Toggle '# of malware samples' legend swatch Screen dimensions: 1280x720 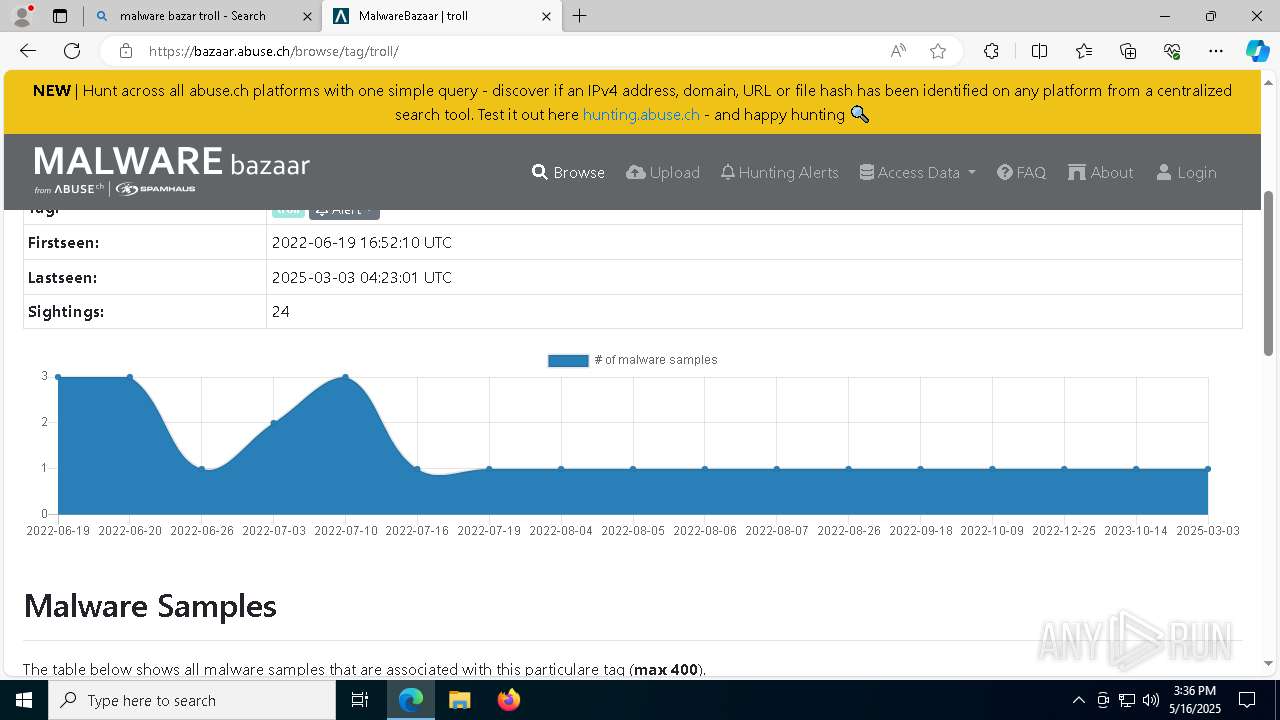click(568, 360)
